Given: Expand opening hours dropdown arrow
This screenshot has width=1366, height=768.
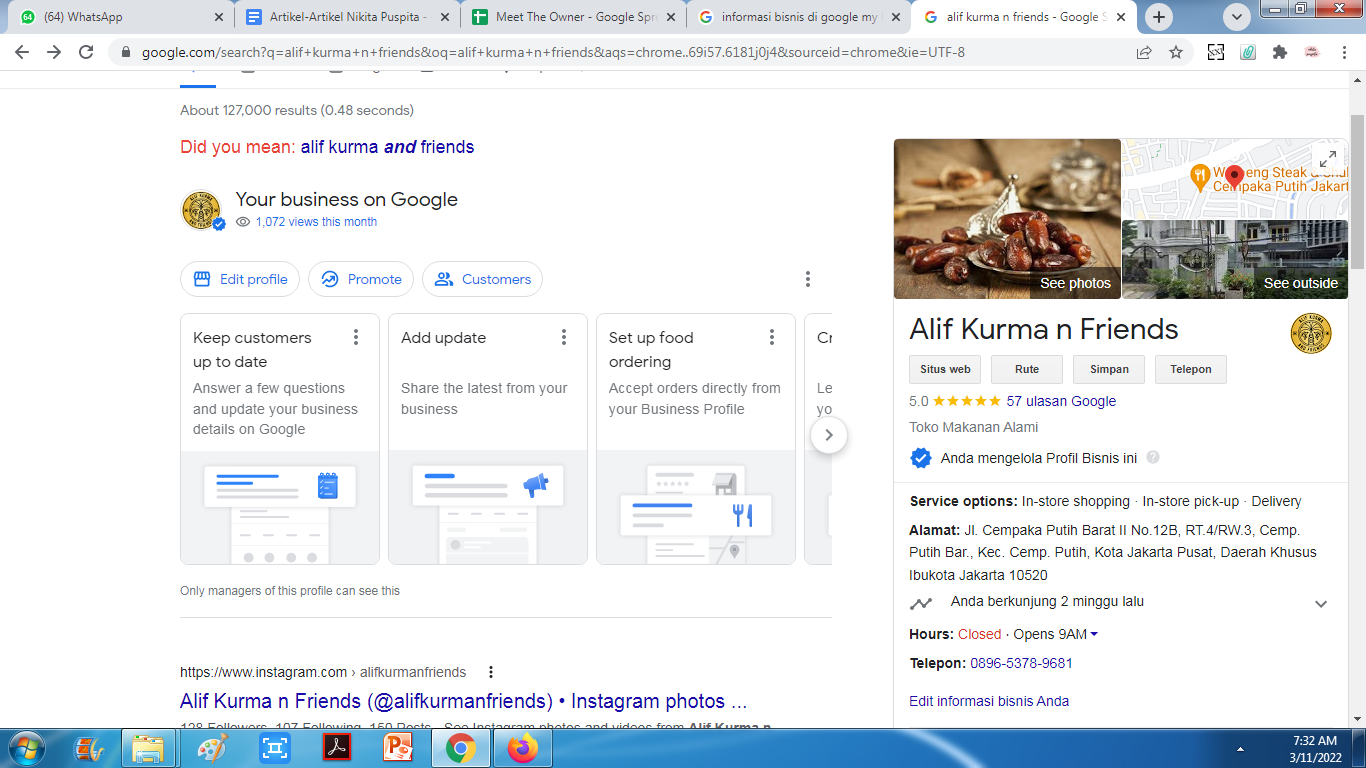Looking at the screenshot, I should 1094,634.
